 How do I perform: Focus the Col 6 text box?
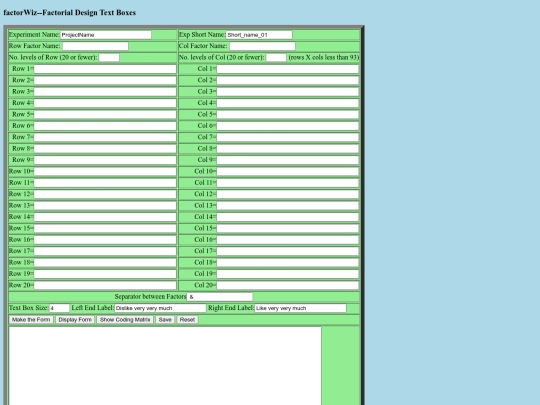(288, 126)
